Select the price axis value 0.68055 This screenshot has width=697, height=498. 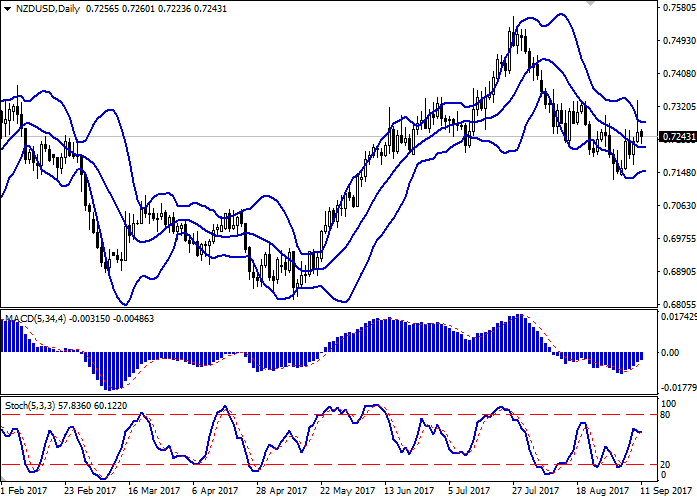[x=680, y=305]
